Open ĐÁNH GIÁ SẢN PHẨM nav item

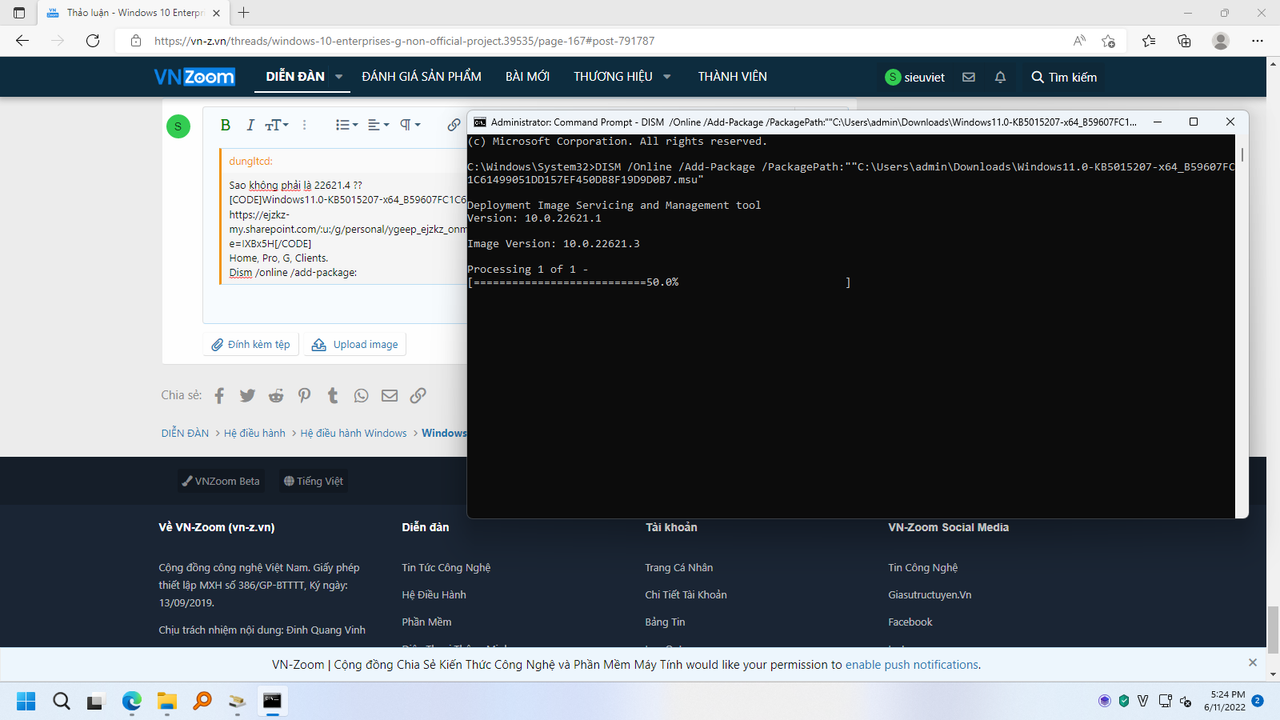click(x=421, y=77)
